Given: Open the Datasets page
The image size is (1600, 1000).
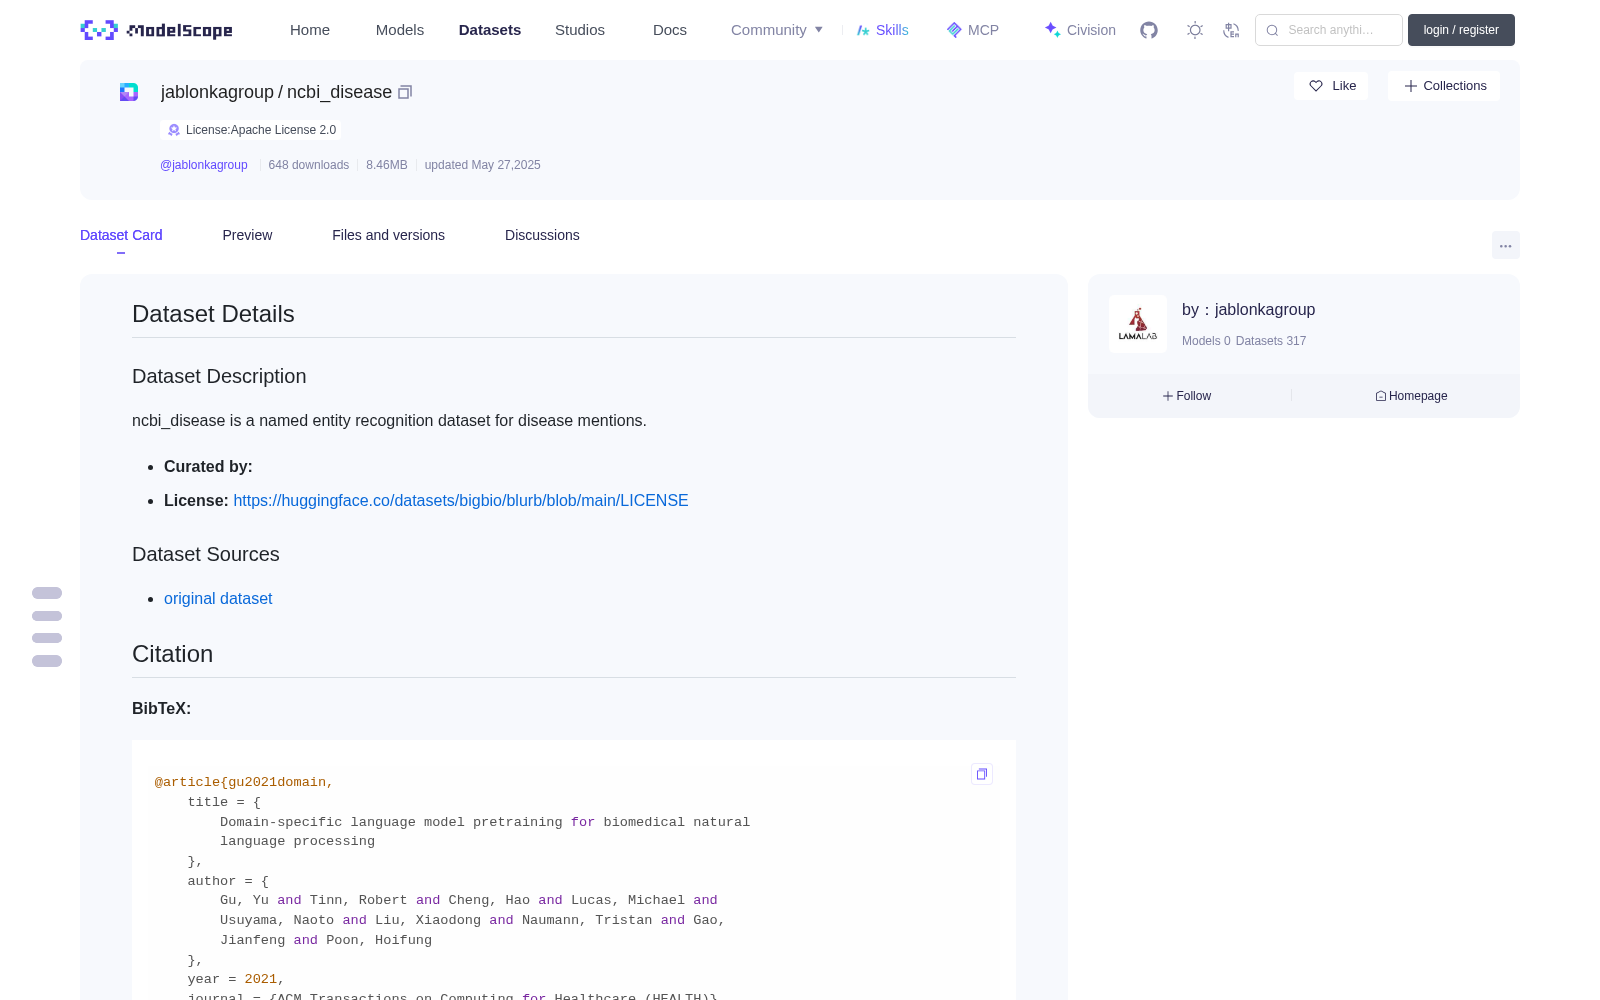Looking at the screenshot, I should (490, 30).
